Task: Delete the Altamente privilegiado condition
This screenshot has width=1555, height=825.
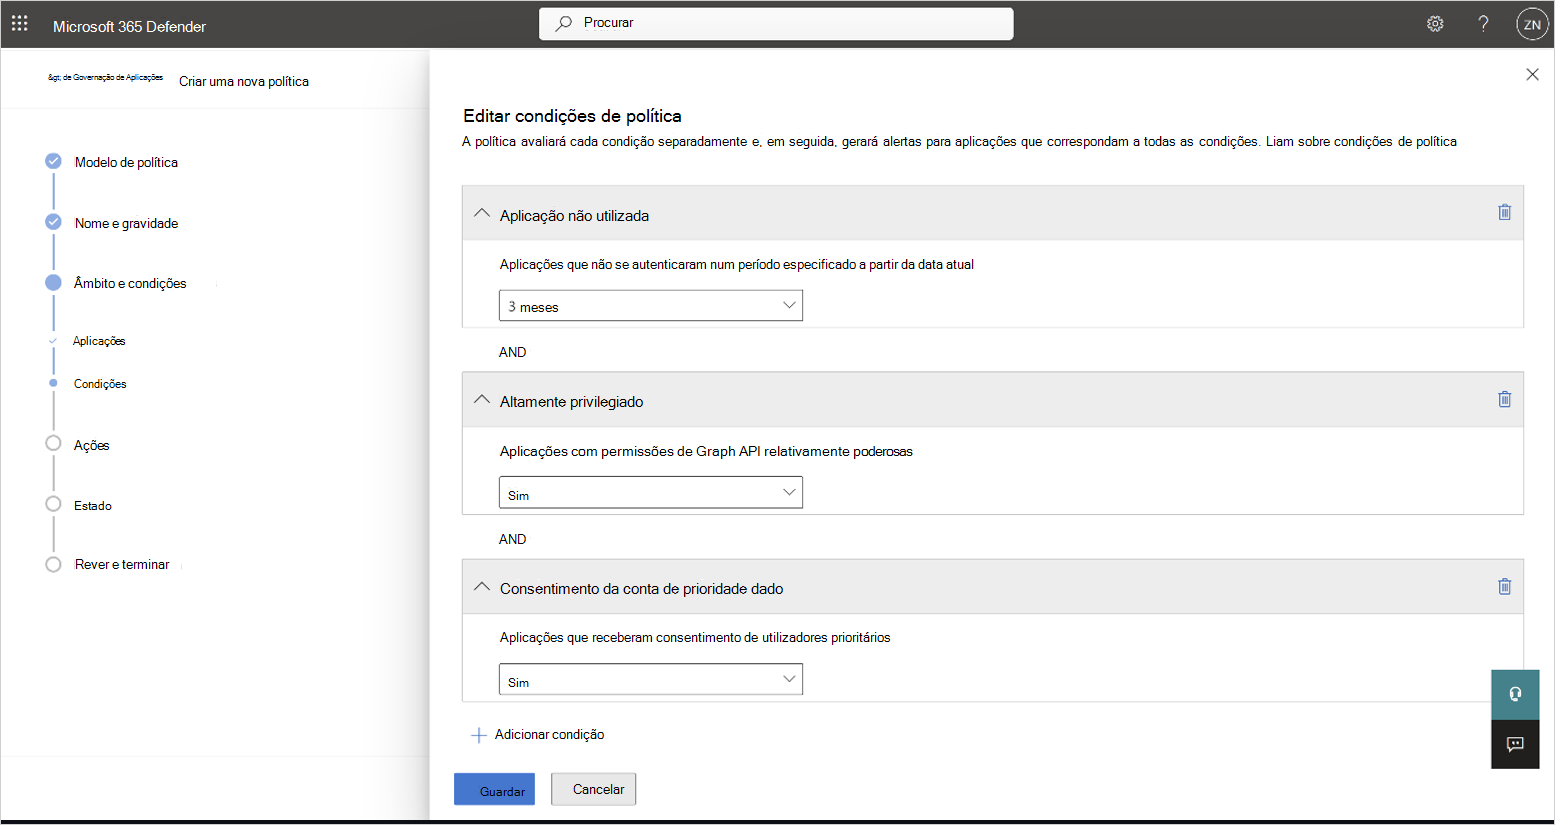Action: click(1505, 399)
